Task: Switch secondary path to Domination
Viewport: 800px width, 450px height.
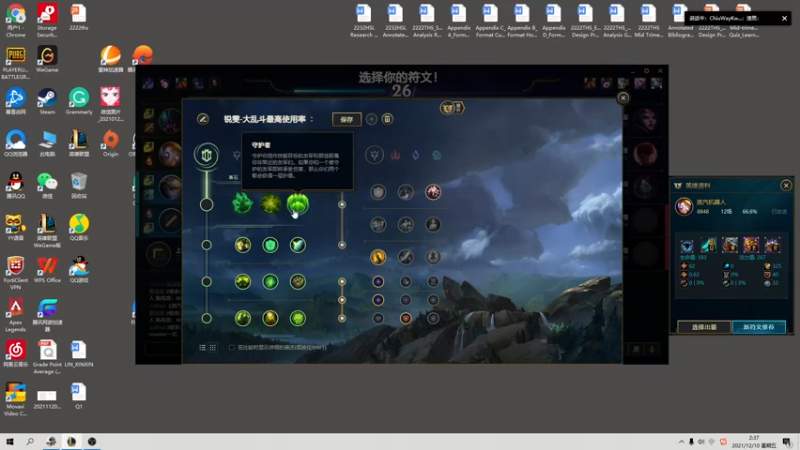Action: tap(395, 155)
